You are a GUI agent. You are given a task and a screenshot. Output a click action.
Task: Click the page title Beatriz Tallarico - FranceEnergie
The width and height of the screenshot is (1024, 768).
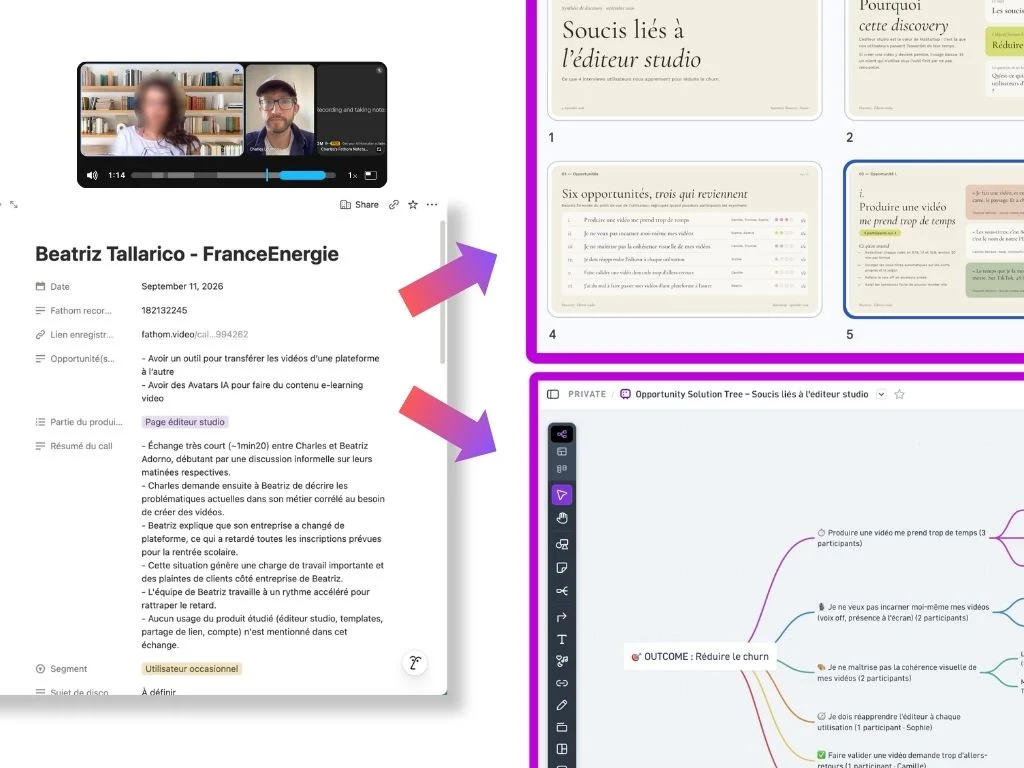[187, 254]
